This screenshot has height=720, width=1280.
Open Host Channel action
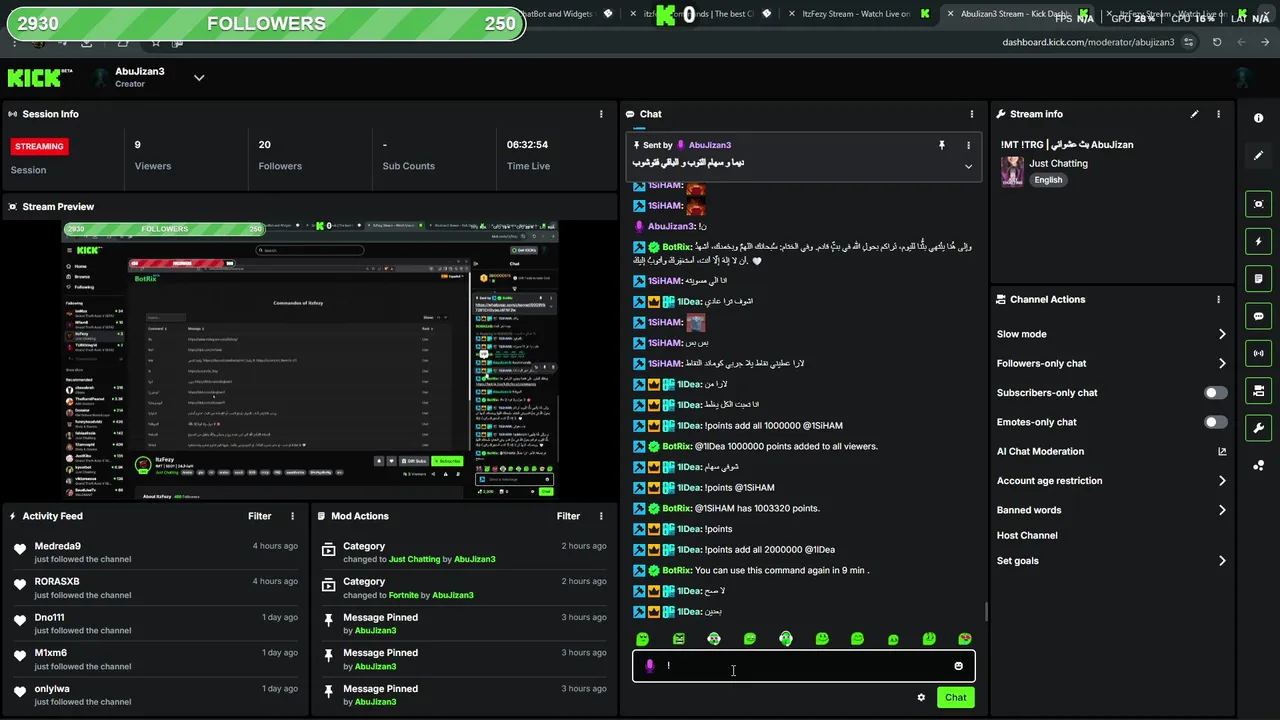[x=1027, y=536]
